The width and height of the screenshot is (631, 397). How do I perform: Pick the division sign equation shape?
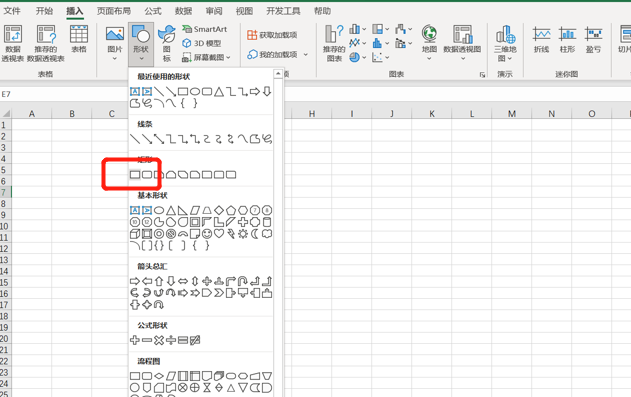[171, 340]
